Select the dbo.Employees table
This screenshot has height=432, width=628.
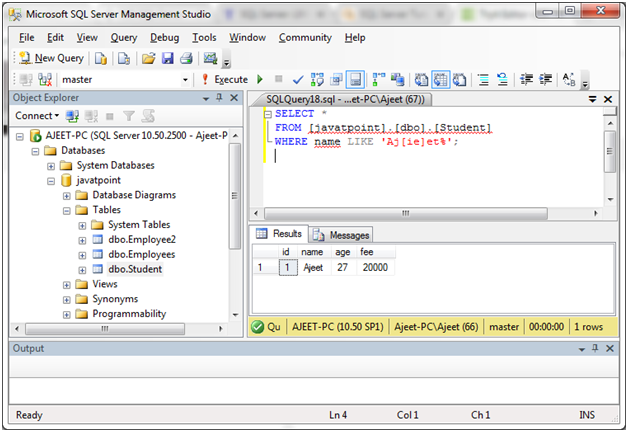[x=141, y=254]
